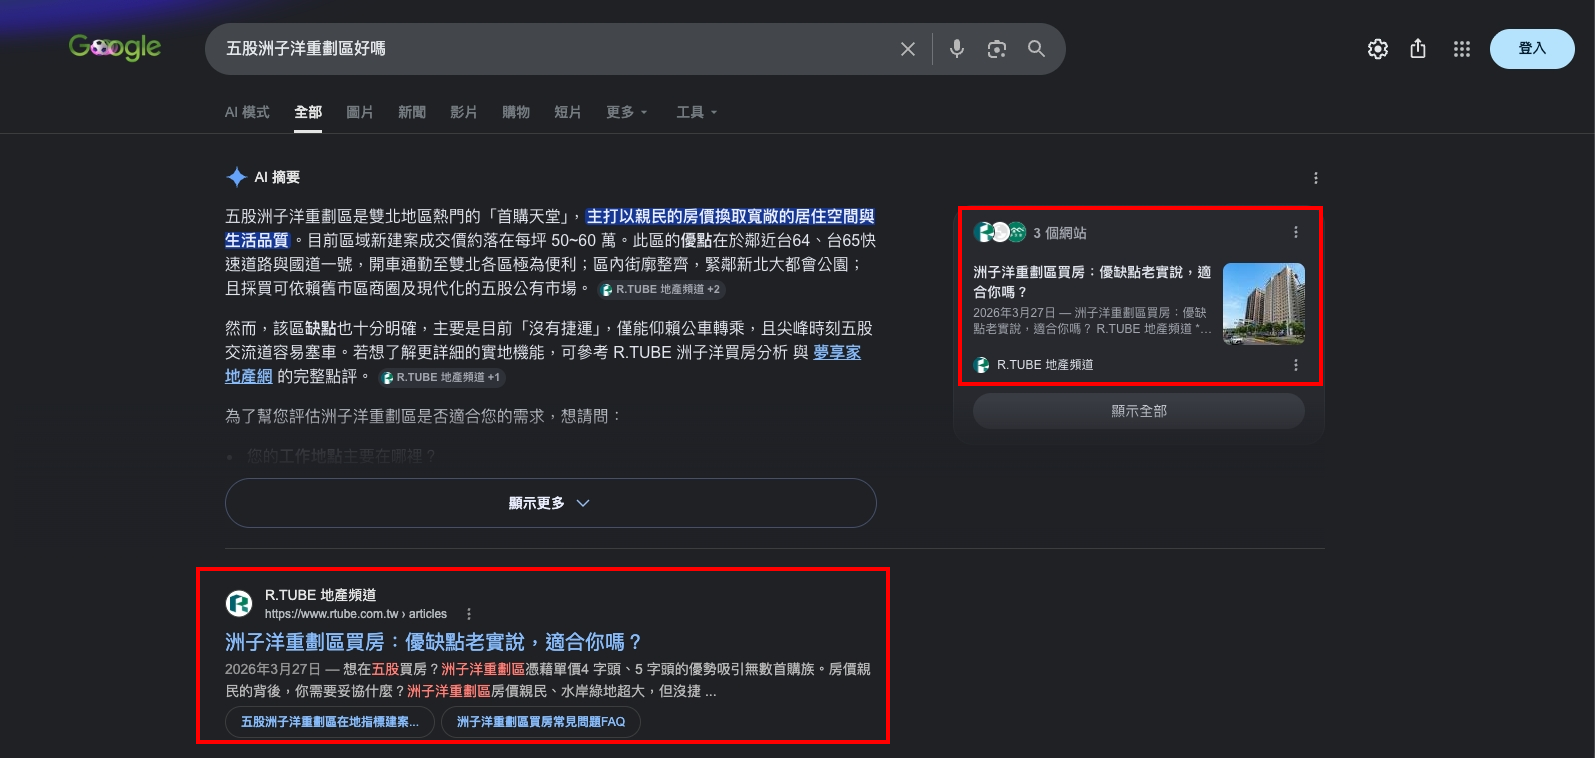Click the Google logo
Image resolution: width=1595 pixels, height=758 pixels.
click(x=115, y=47)
